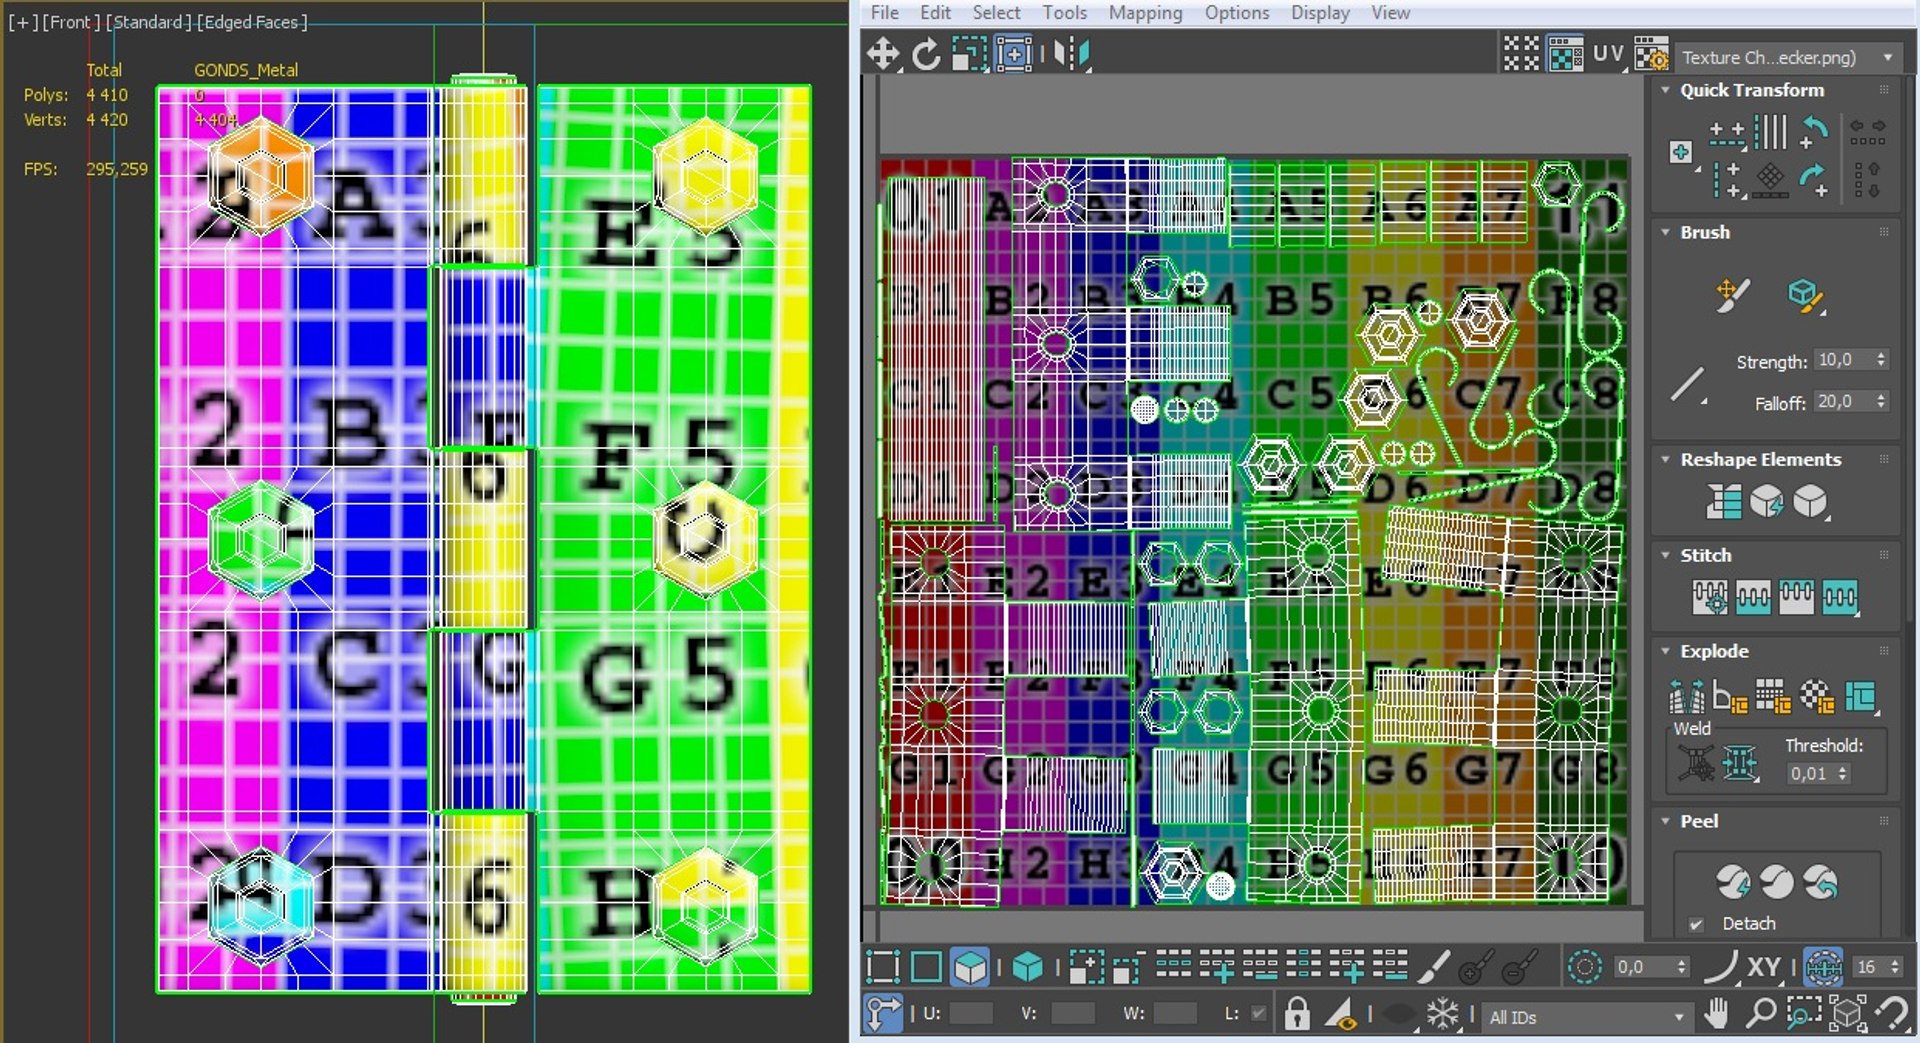Toggle the Soft Selection circle icon
The height and width of the screenshot is (1043, 1920).
point(1584,967)
